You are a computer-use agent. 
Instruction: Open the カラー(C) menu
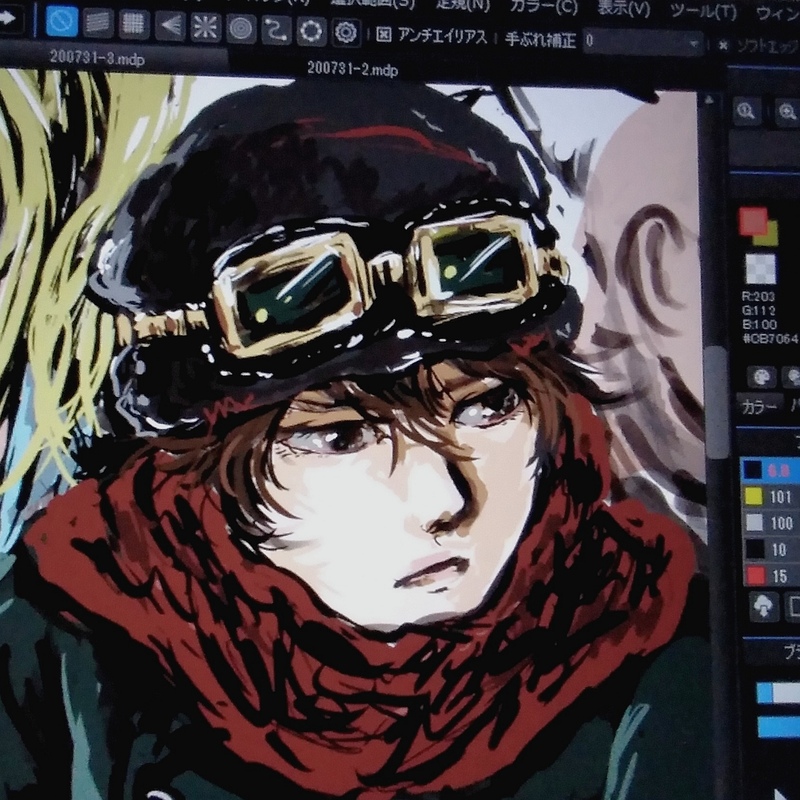tap(544, 7)
